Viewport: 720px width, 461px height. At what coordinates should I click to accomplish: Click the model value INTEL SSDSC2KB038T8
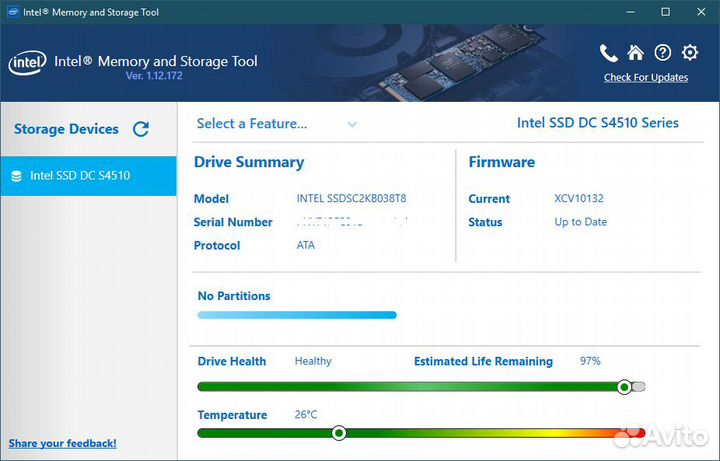tap(351, 198)
